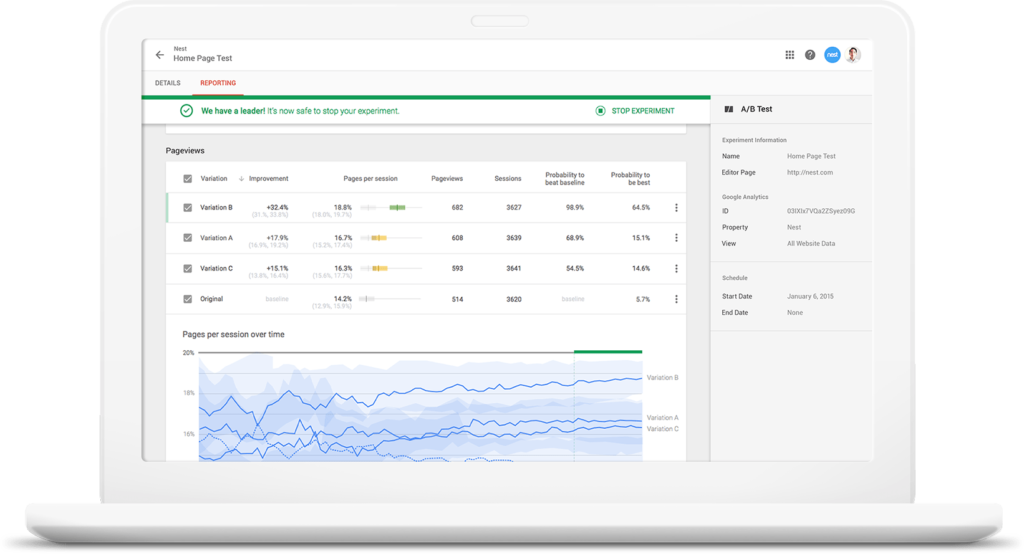Uncheck the Original row checkbox
1024x554 pixels.
tap(187, 299)
